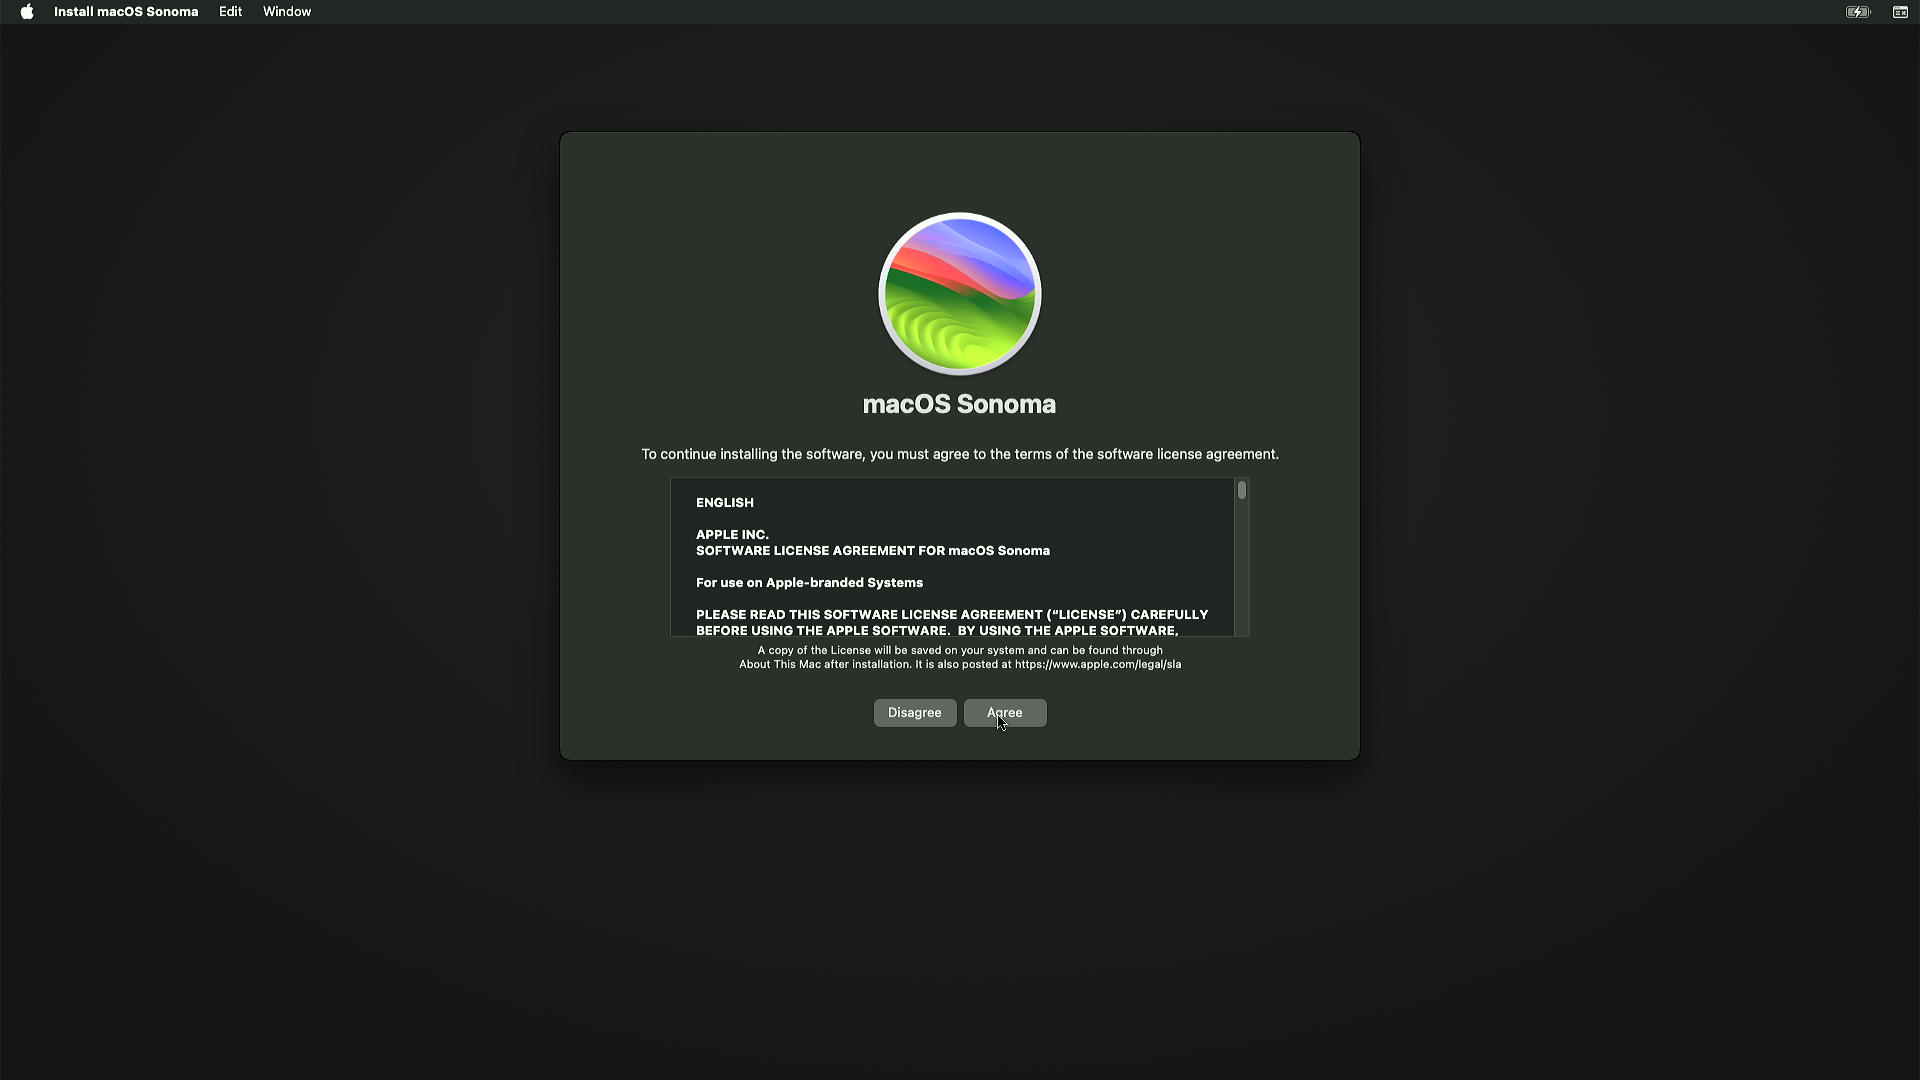Screen dimensions: 1920x1080
Task: Click the macOS Sonoma title heading
Action: 959,404
